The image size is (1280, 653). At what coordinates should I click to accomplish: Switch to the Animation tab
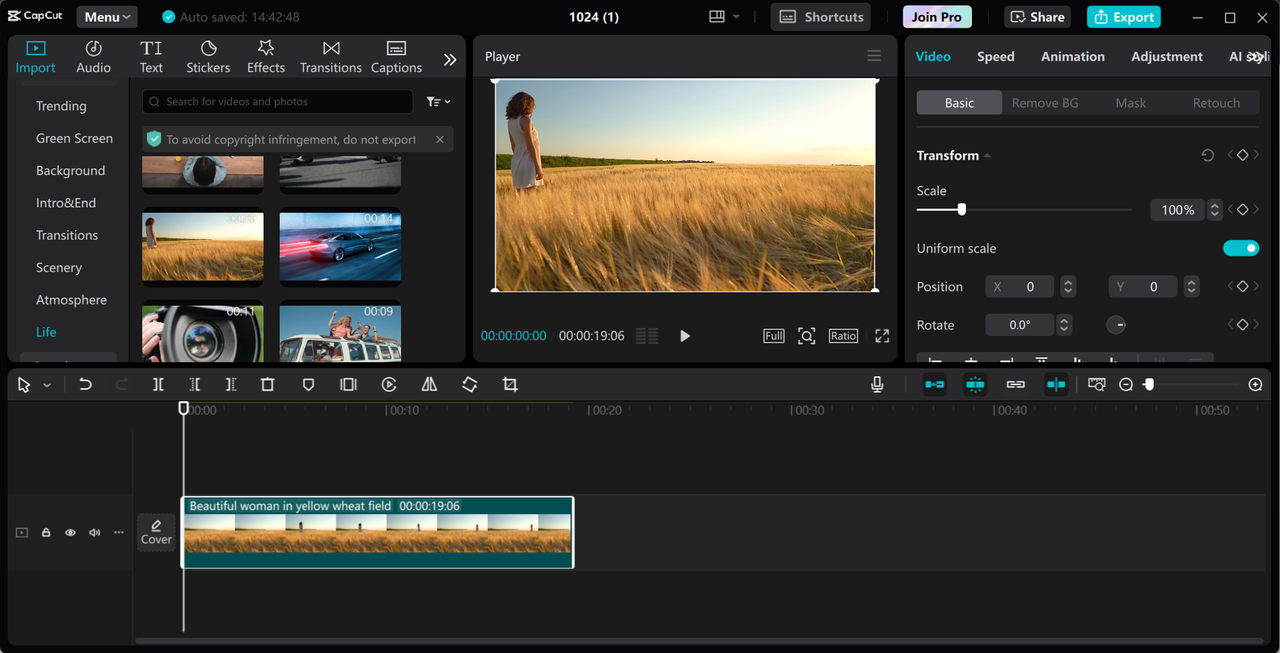click(x=1073, y=56)
